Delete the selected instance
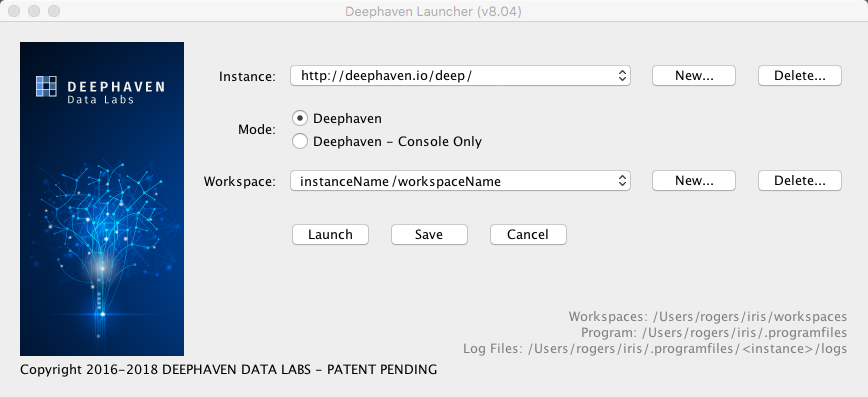Viewport: 868px width, 397px height. pos(799,76)
